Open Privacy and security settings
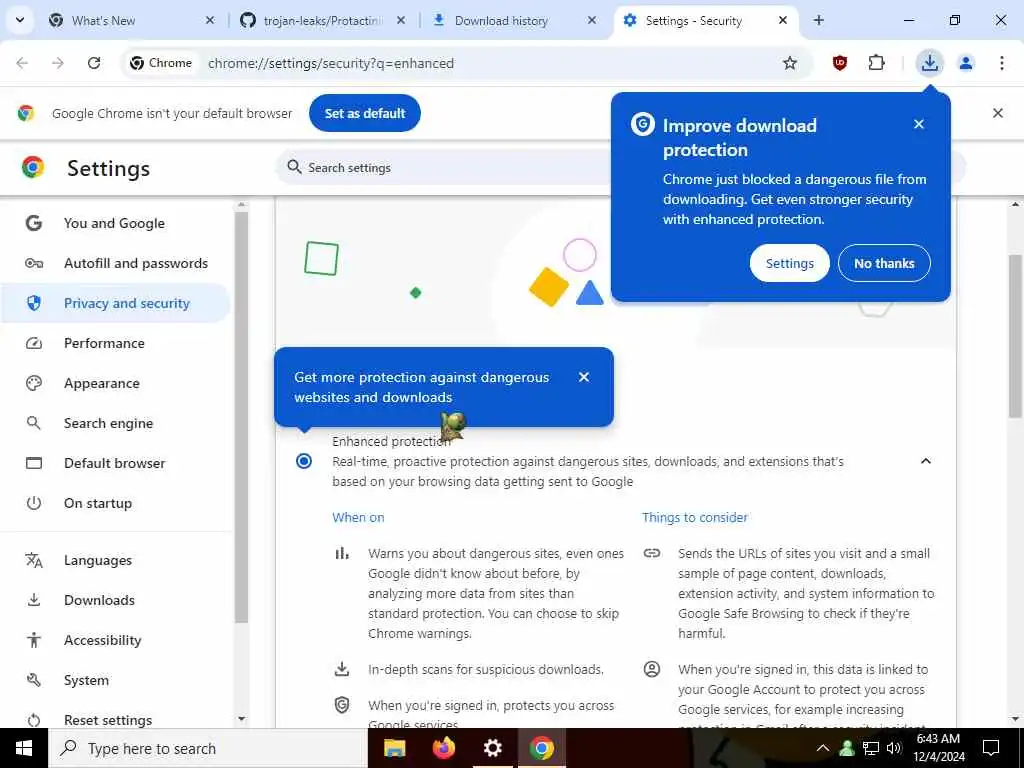 click(115, 303)
